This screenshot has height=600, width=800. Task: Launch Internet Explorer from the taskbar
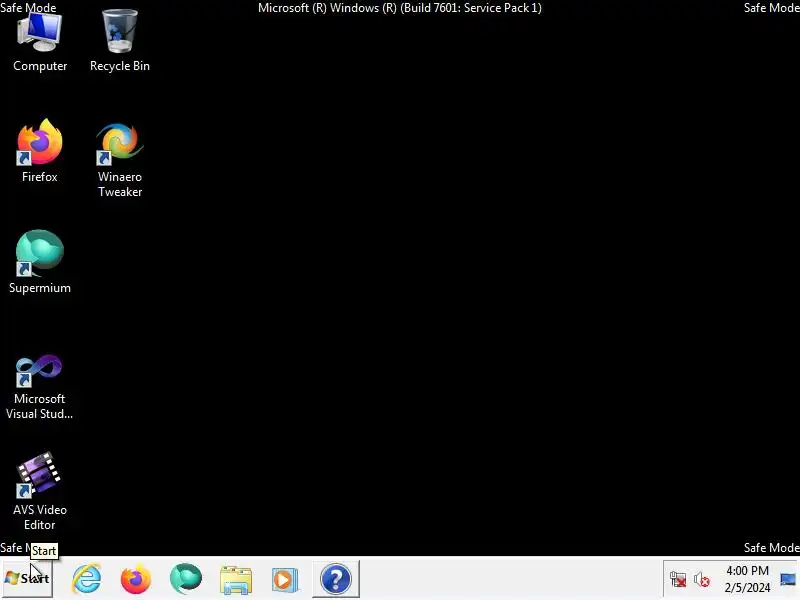87,579
